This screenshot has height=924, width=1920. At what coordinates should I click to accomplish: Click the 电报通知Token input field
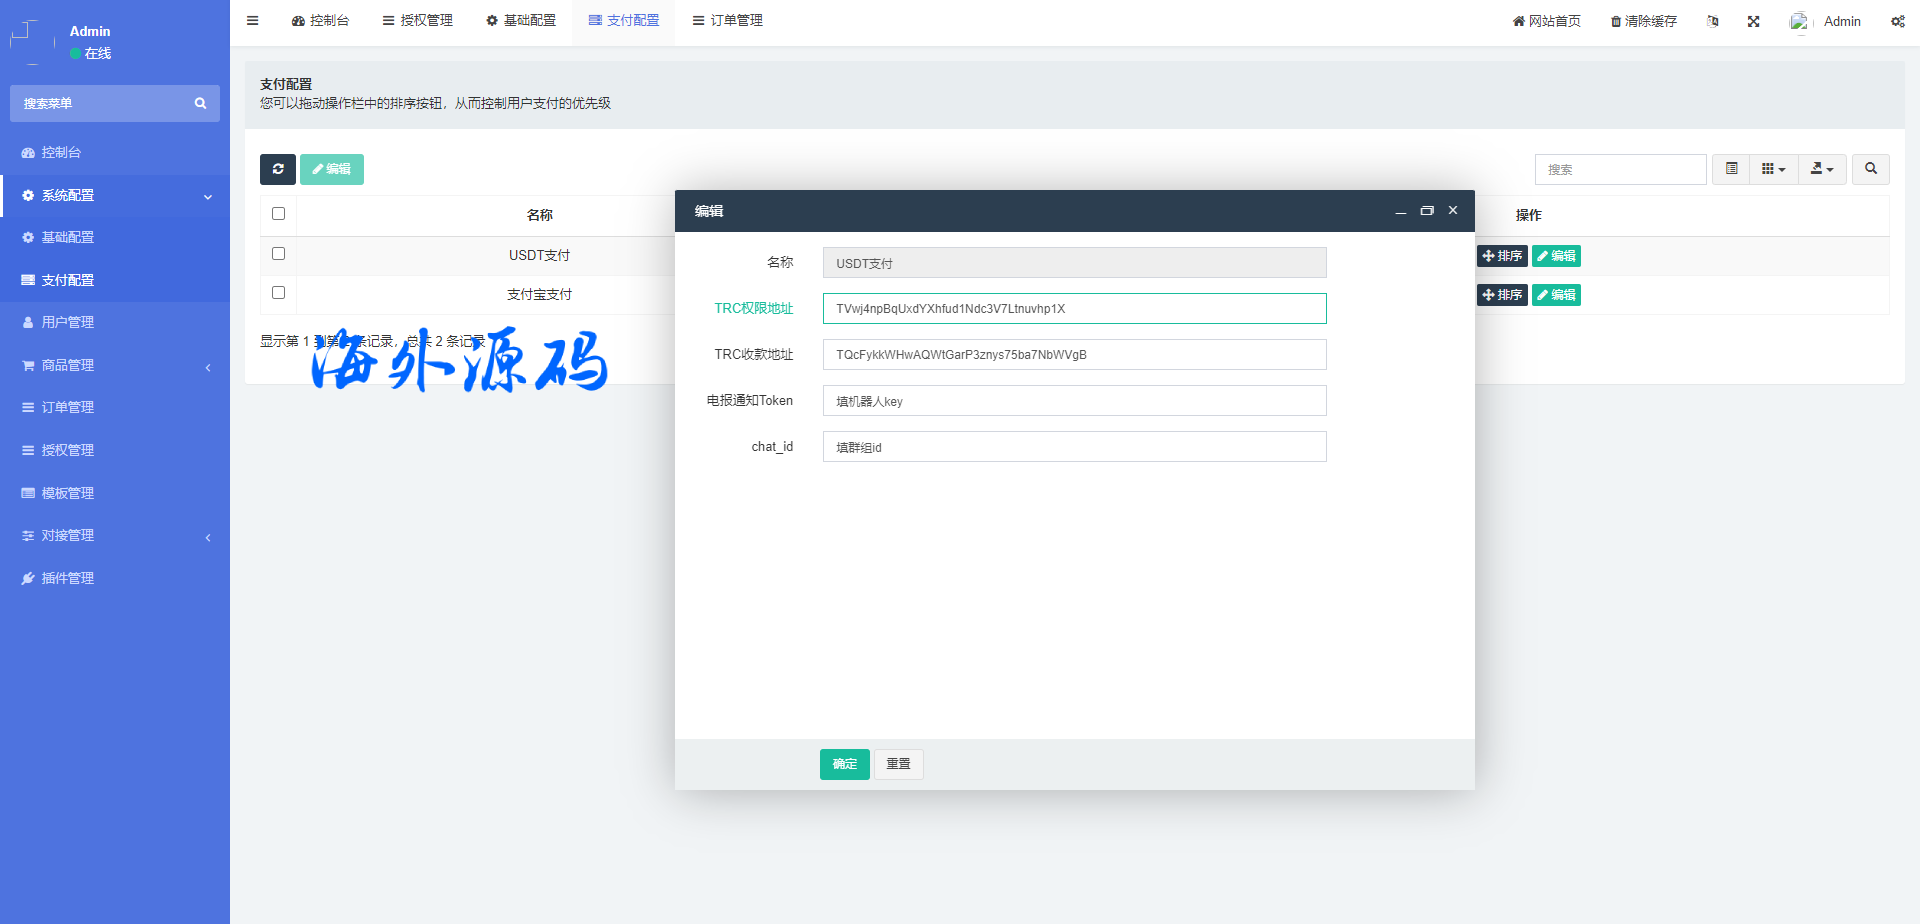(1074, 401)
